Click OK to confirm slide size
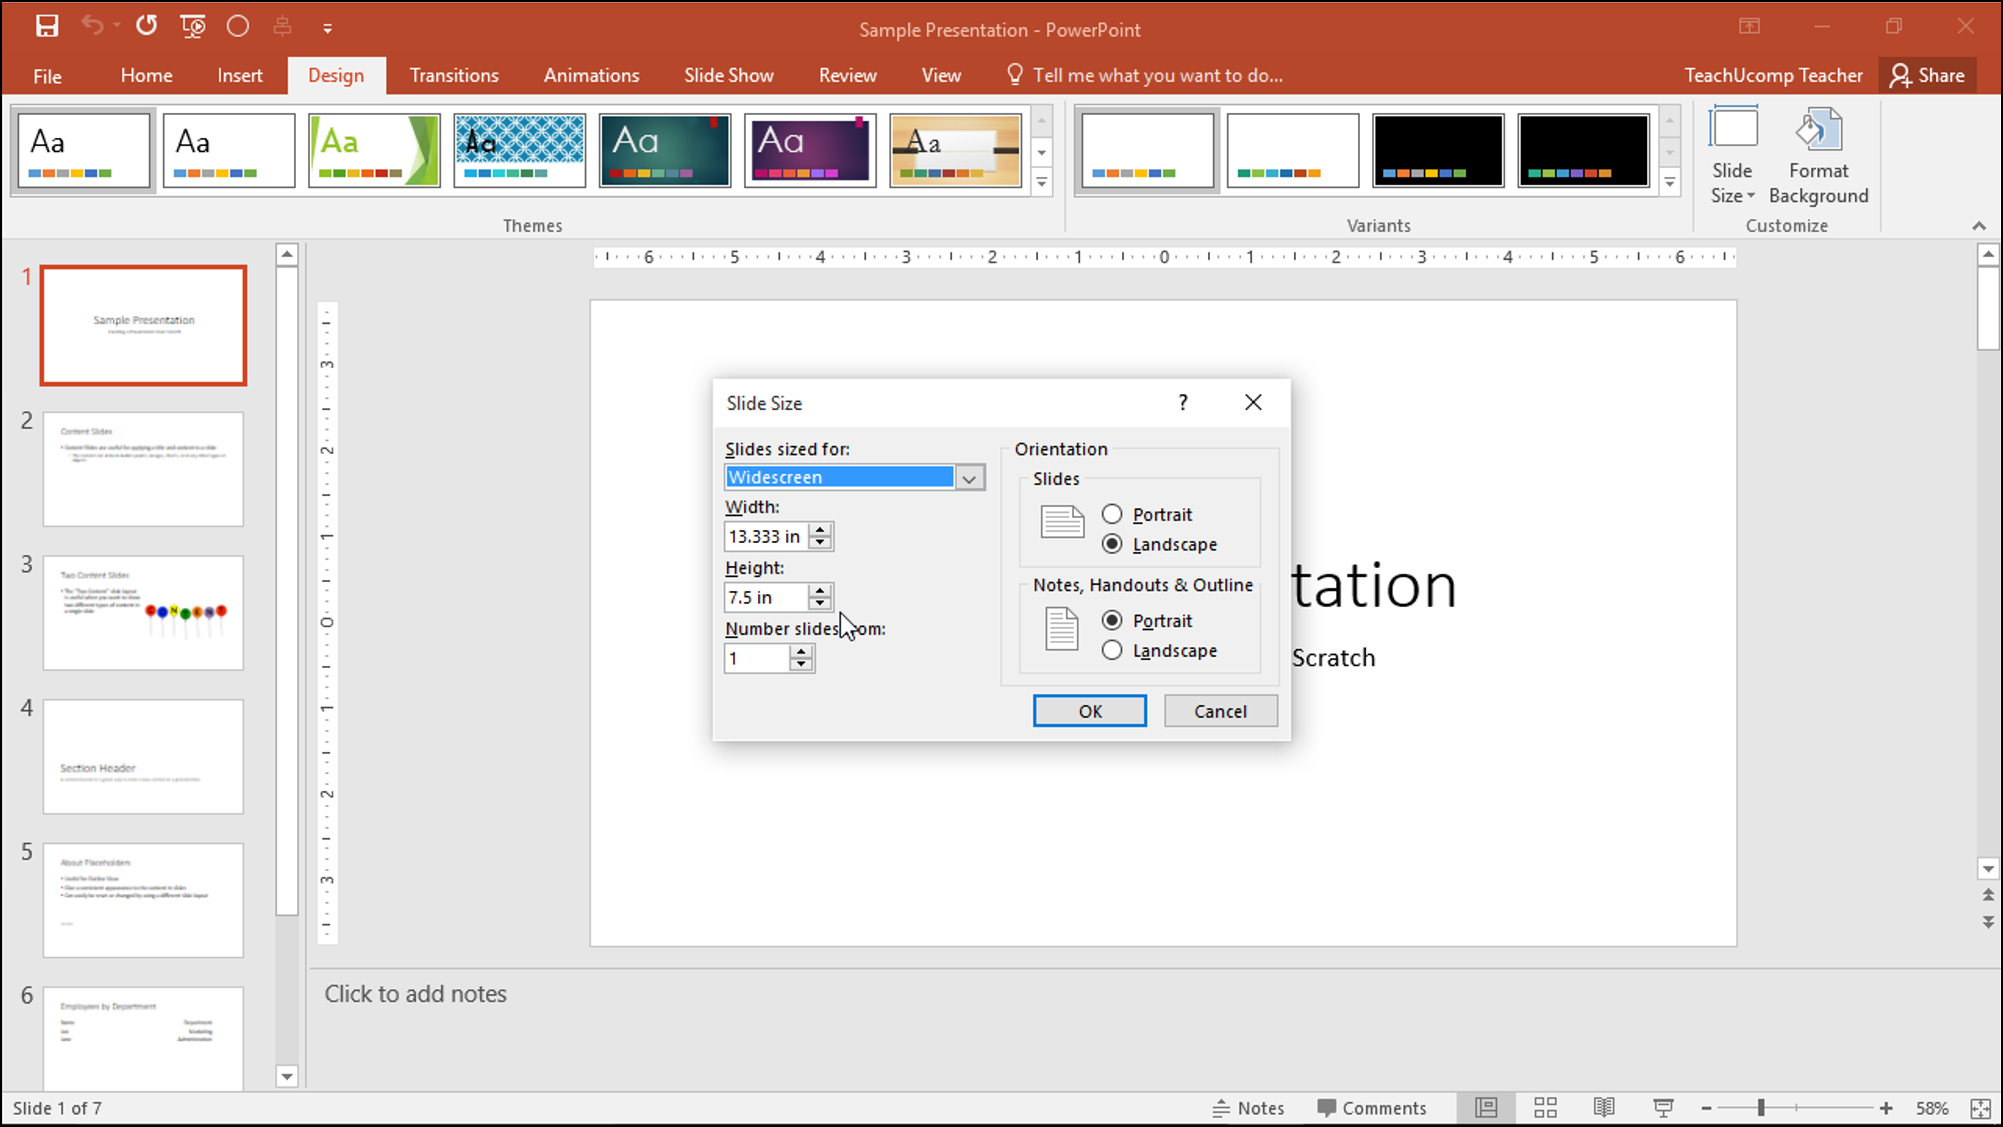Viewport: 2003px width, 1127px height. (x=1091, y=710)
